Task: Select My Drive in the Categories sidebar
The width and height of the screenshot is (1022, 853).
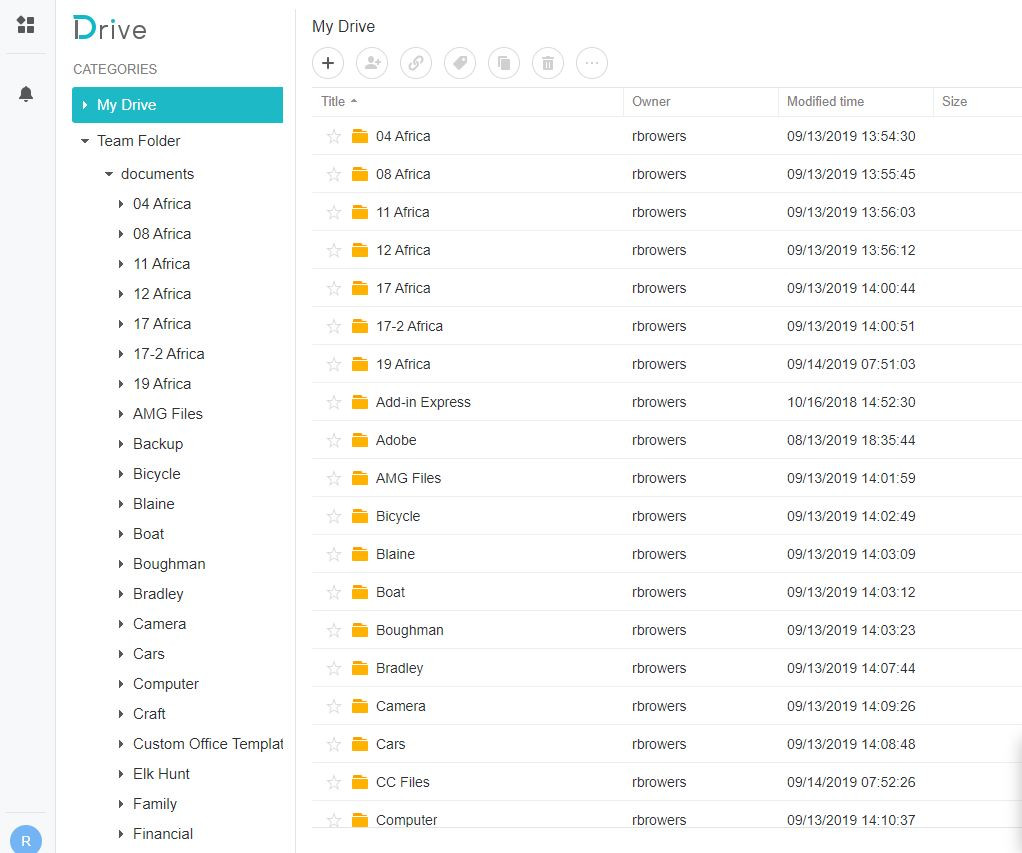Action: (x=127, y=104)
